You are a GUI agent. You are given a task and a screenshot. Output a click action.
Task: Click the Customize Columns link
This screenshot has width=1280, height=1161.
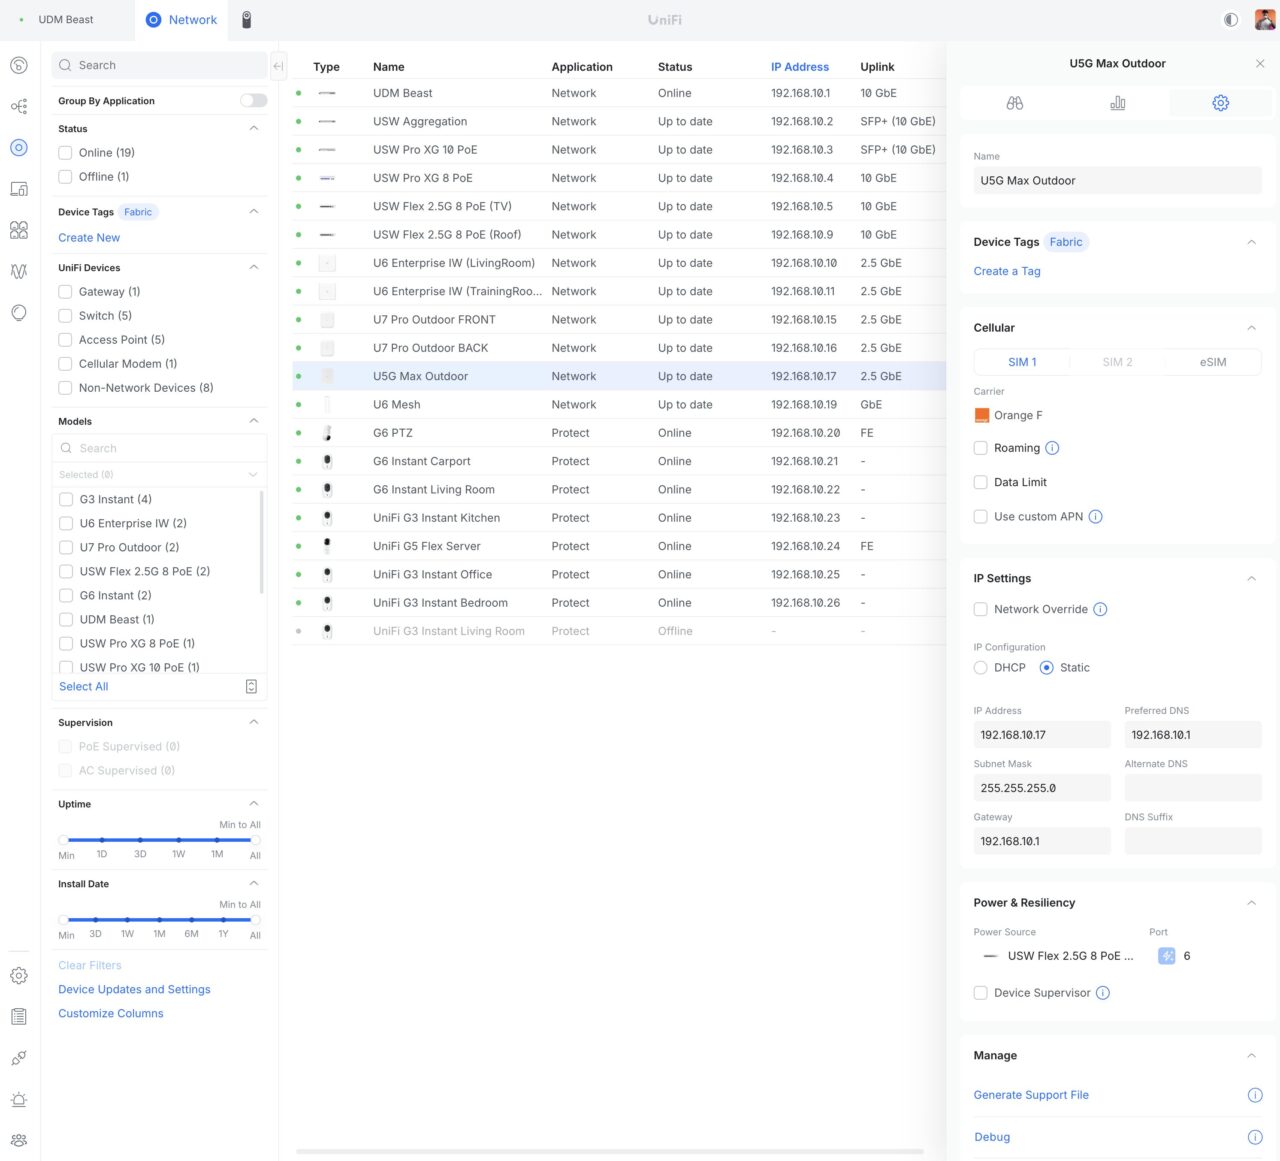(111, 1014)
